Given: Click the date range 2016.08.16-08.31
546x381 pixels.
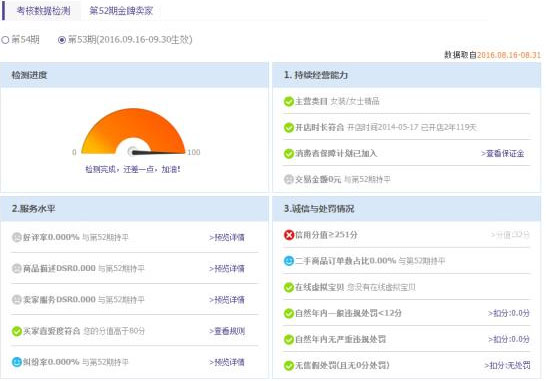Looking at the screenshot, I should (x=508, y=55).
